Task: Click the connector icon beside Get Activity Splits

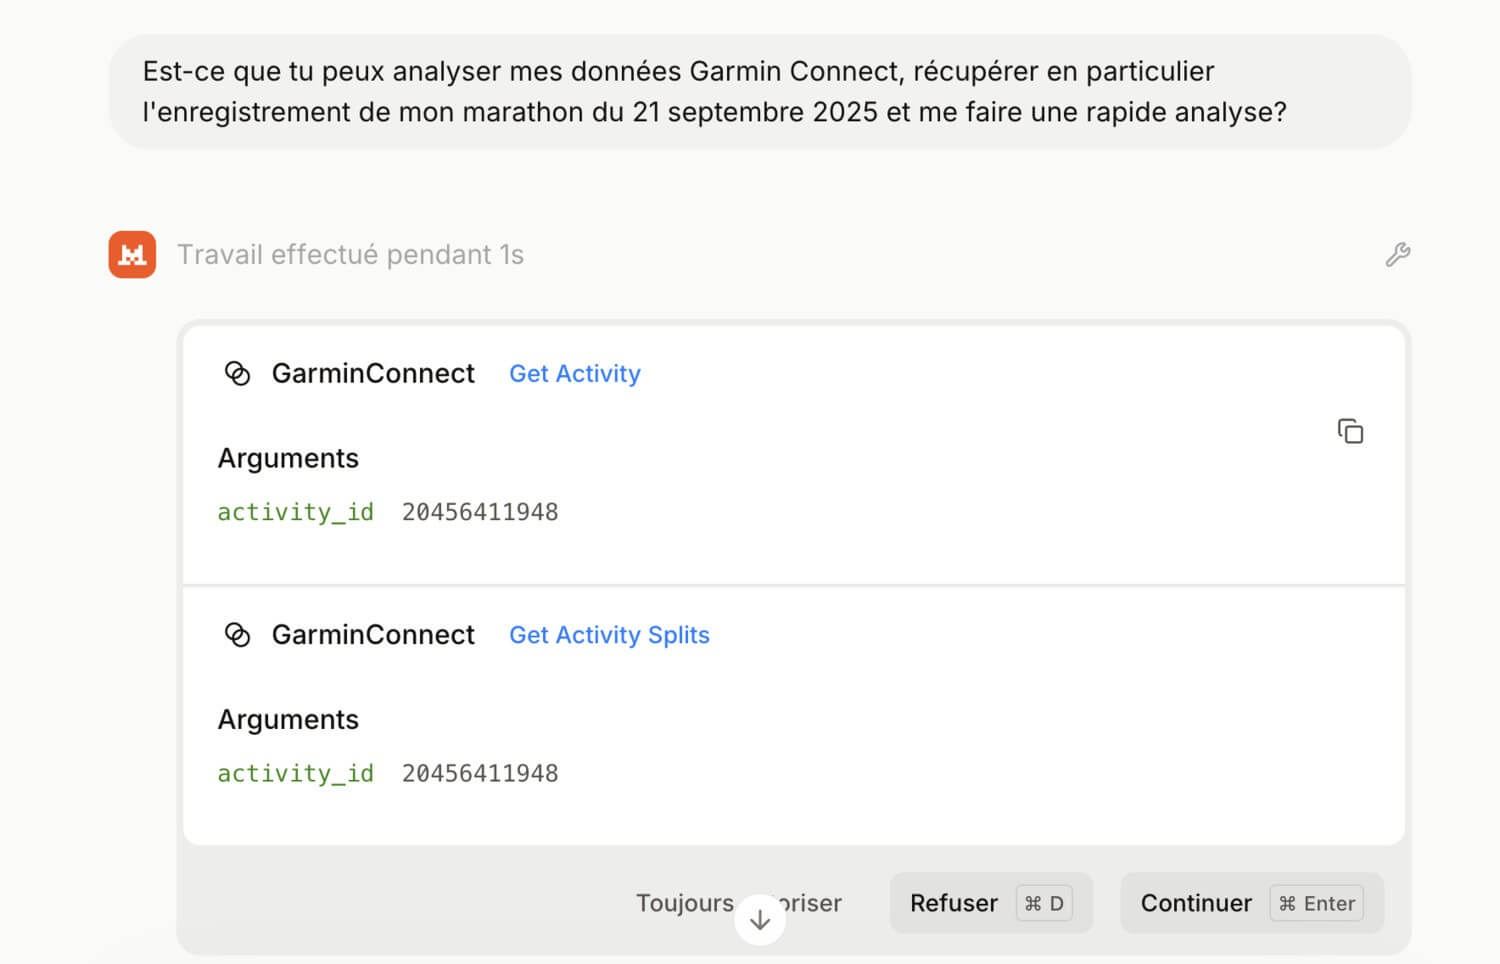Action: (x=237, y=635)
